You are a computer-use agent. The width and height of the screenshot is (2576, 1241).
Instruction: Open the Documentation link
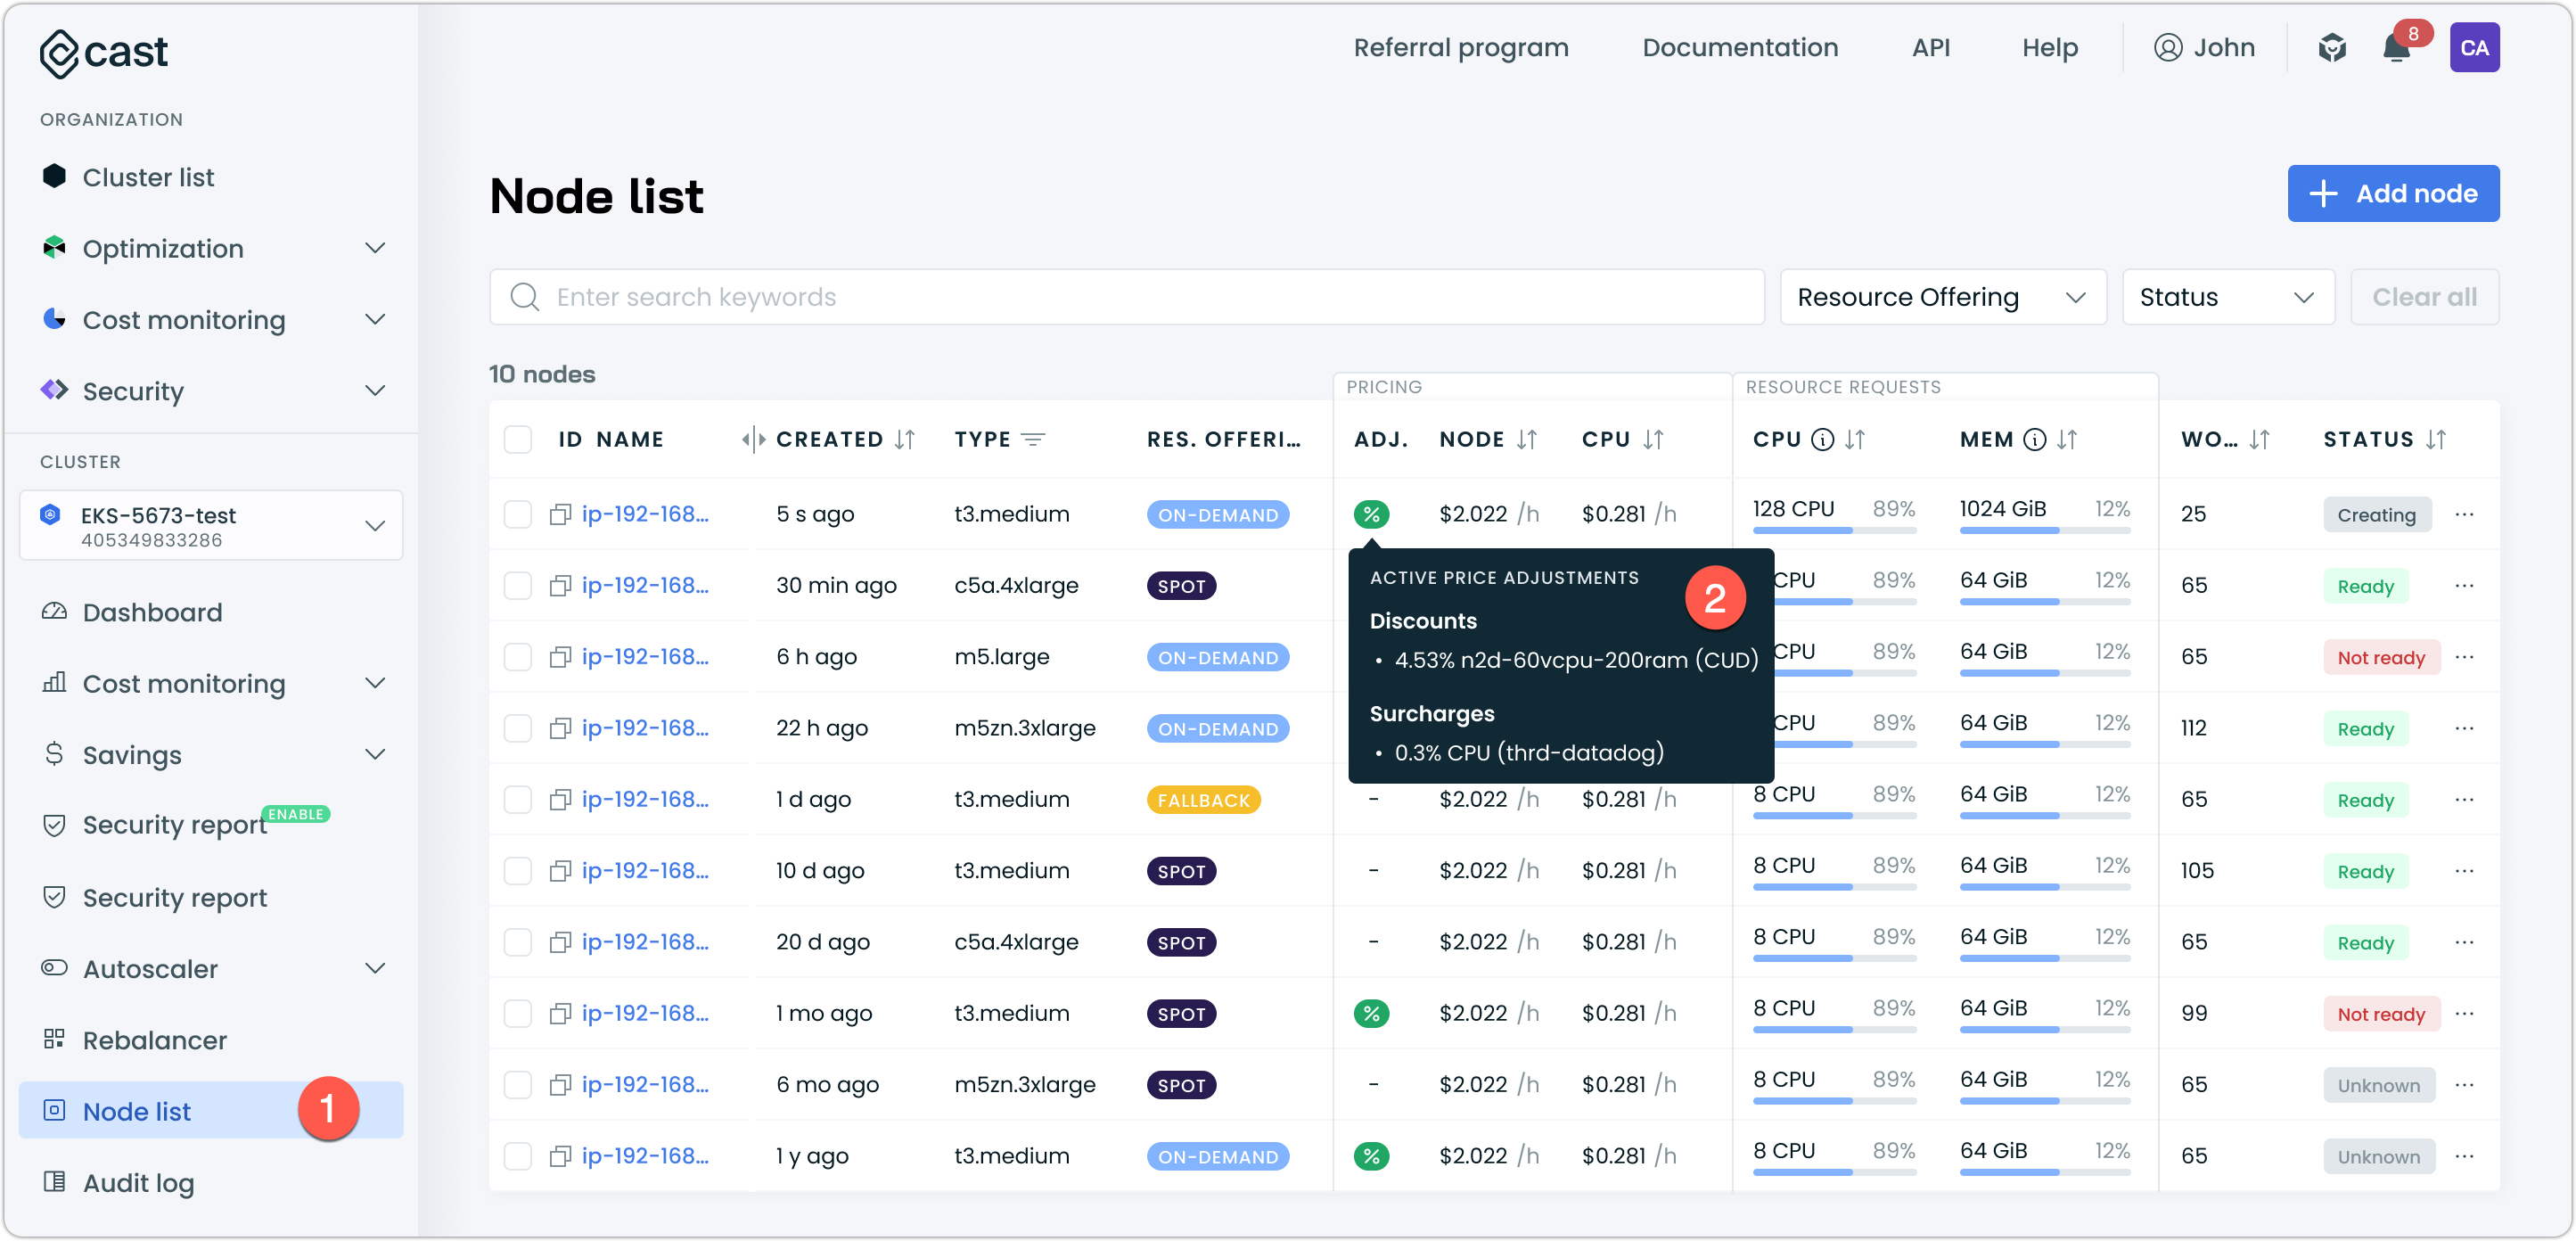(x=1740, y=48)
